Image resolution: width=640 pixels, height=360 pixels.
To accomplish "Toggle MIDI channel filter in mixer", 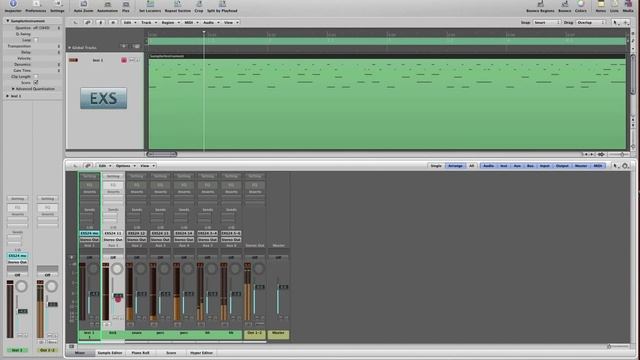I will coord(598,166).
